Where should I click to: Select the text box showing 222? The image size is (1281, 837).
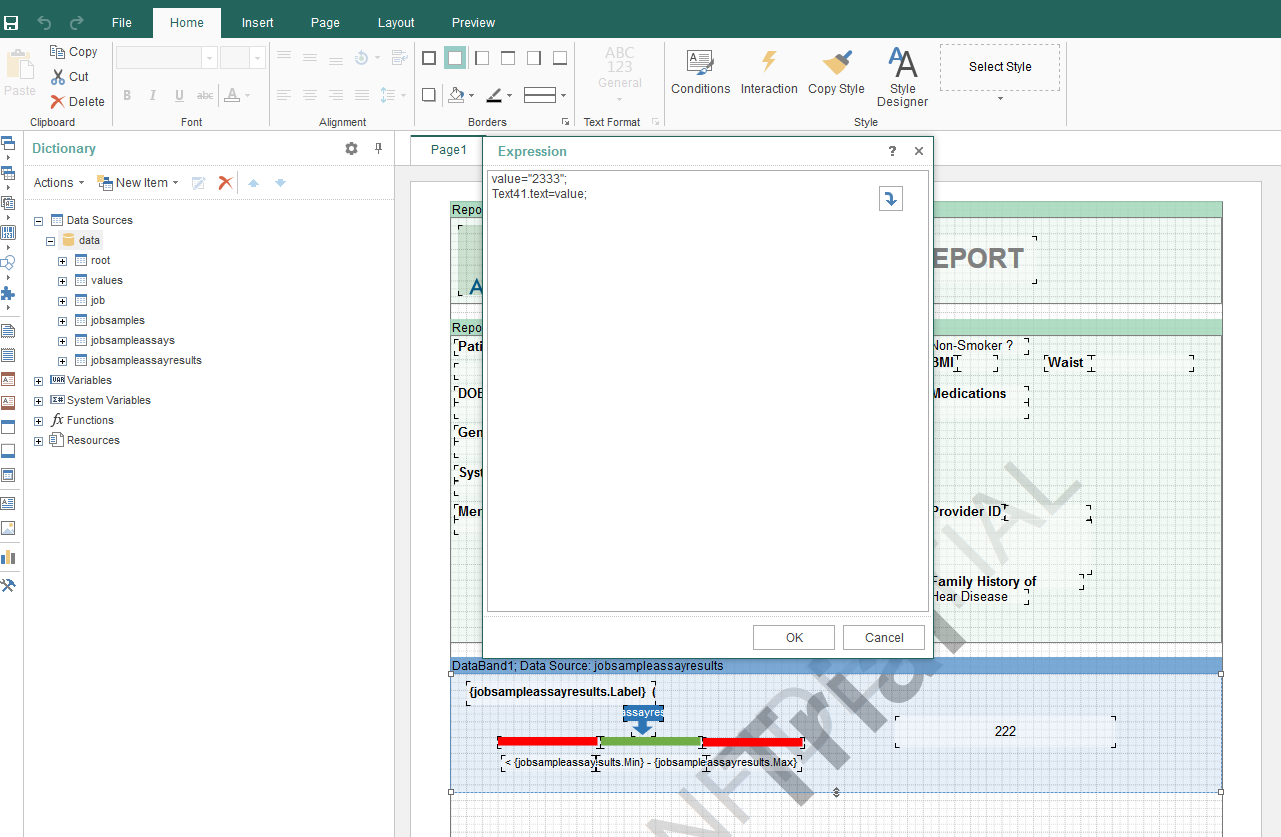click(1005, 731)
